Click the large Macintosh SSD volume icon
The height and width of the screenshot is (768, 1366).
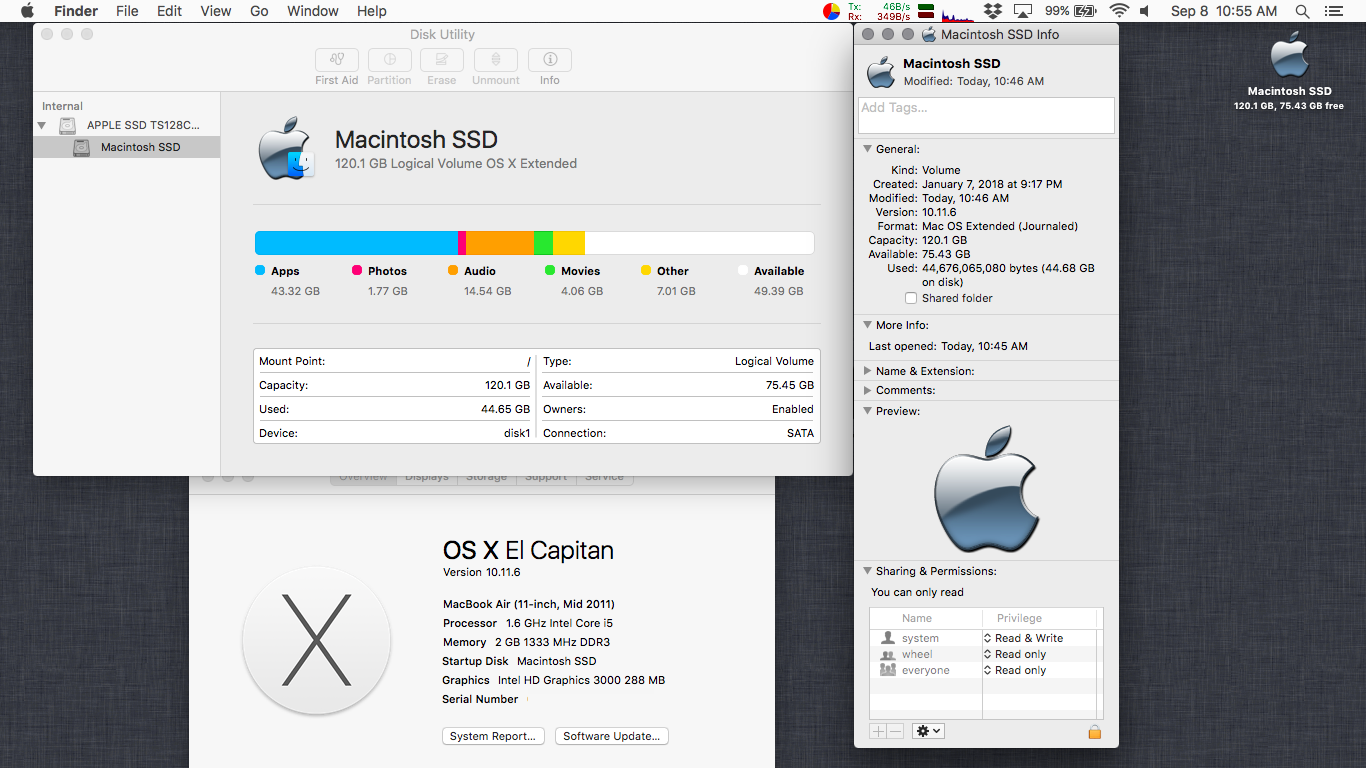coord(286,149)
